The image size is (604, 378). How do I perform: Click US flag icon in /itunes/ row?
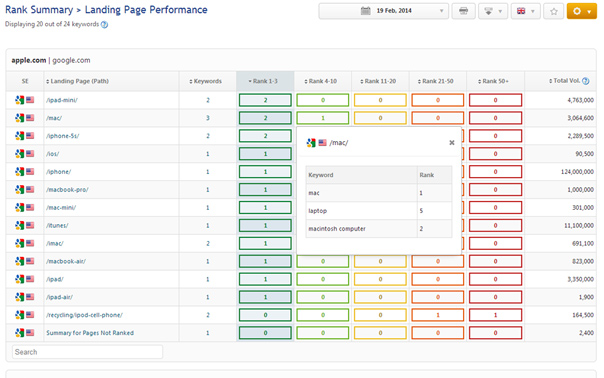pyautogui.click(x=30, y=225)
